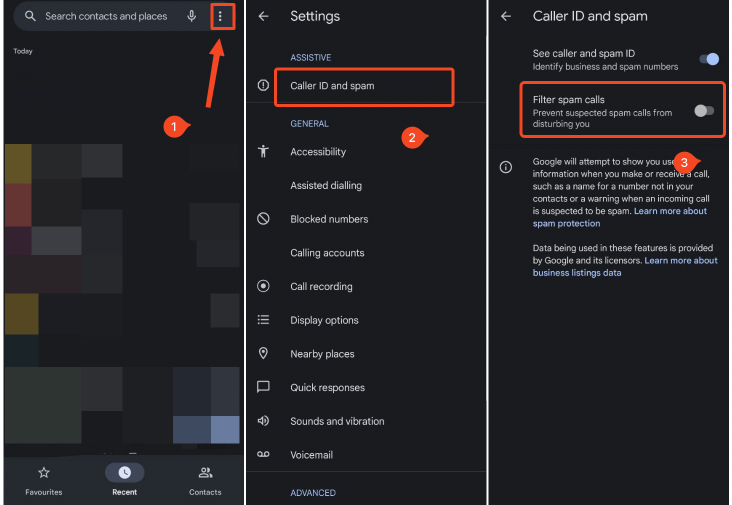Switch to the Contacts tab
732x505 pixels.
click(x=205, y=480)
